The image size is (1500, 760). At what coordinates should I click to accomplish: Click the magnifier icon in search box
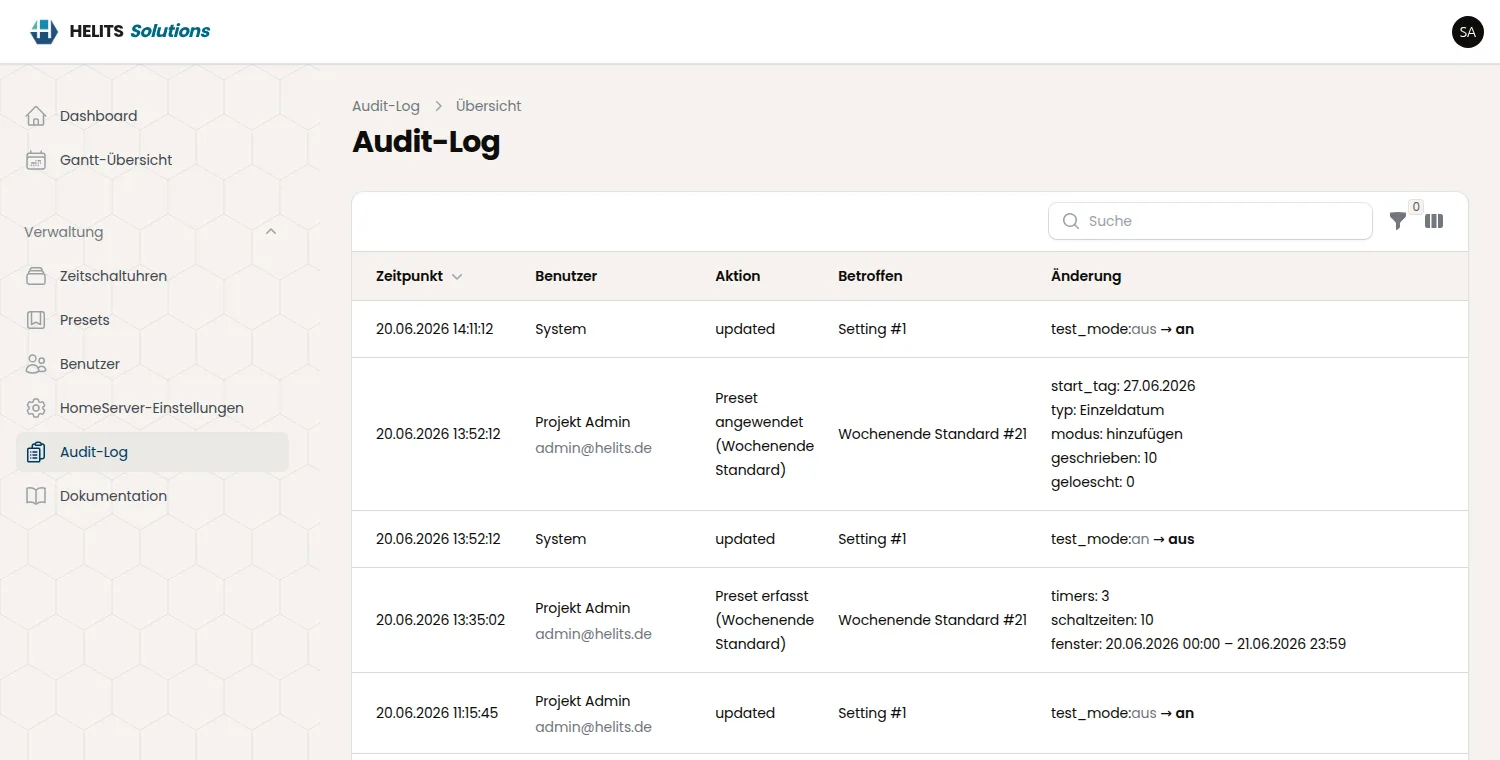click(x=1070, y=221)
